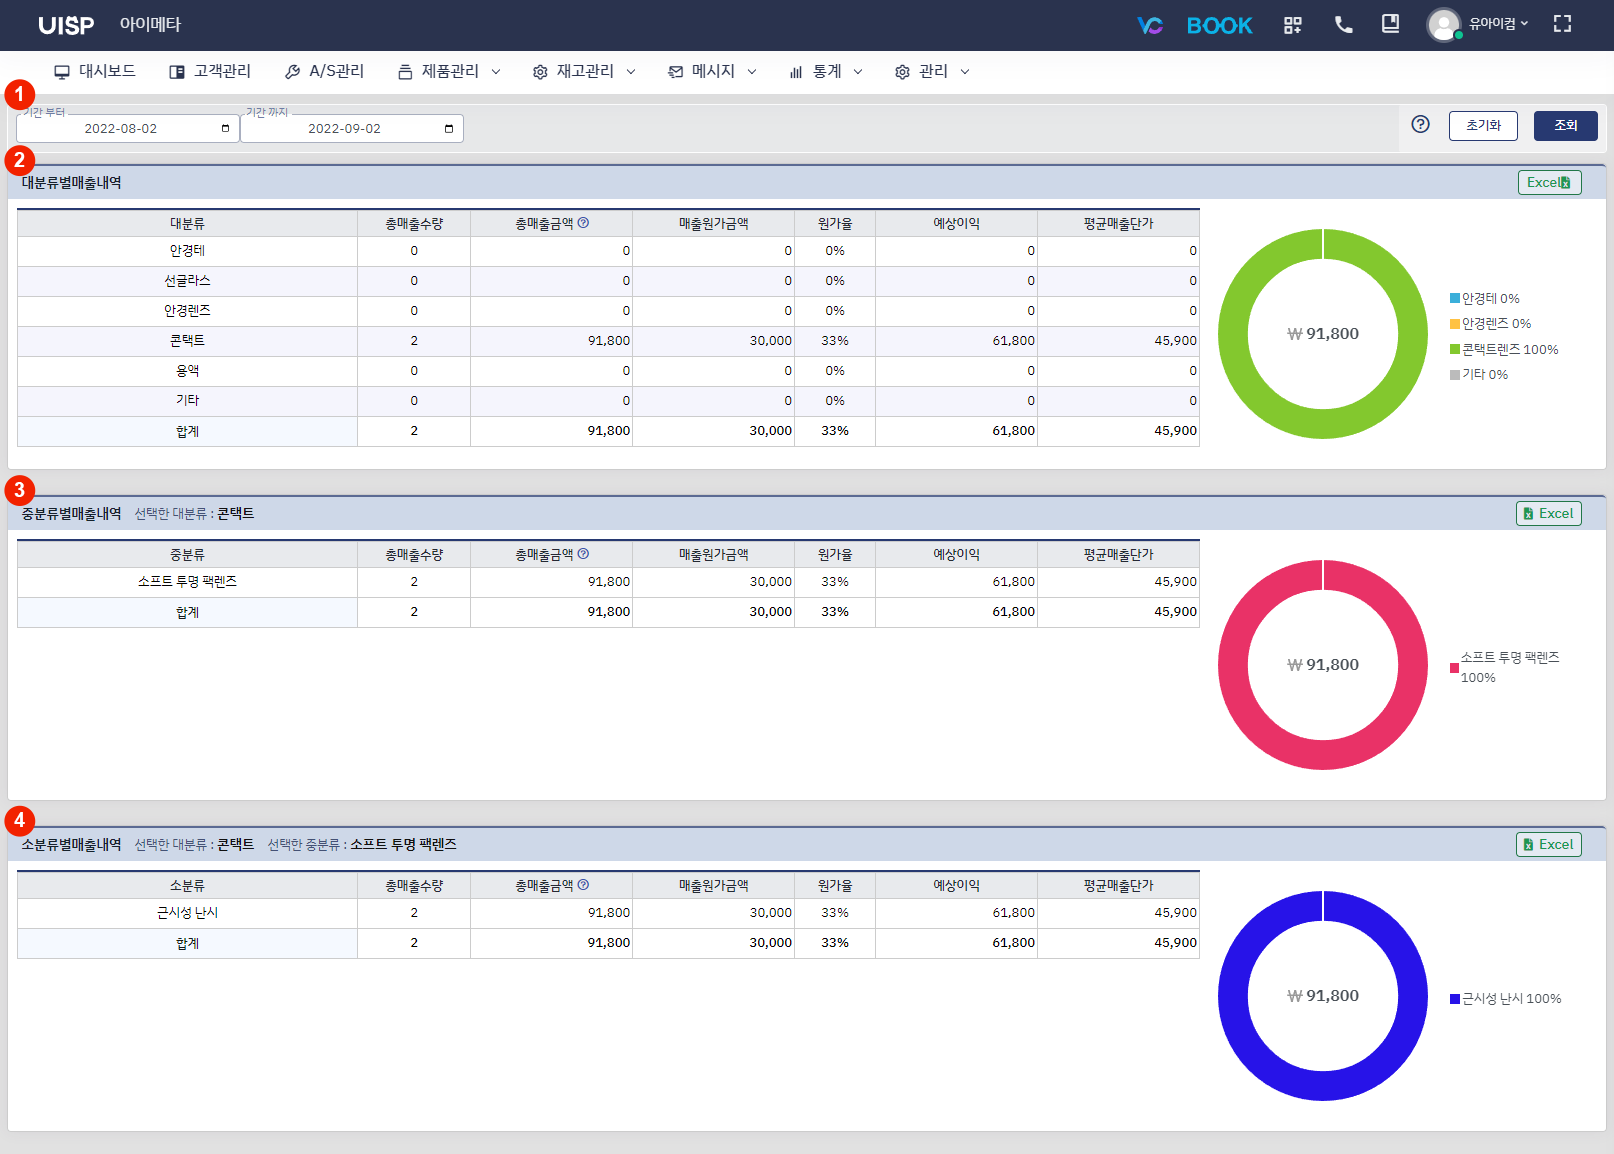The height and width of the screenshot is (1154, 1614).
Task: Select the 근시성 난시 row
Action: click(608, 913)
